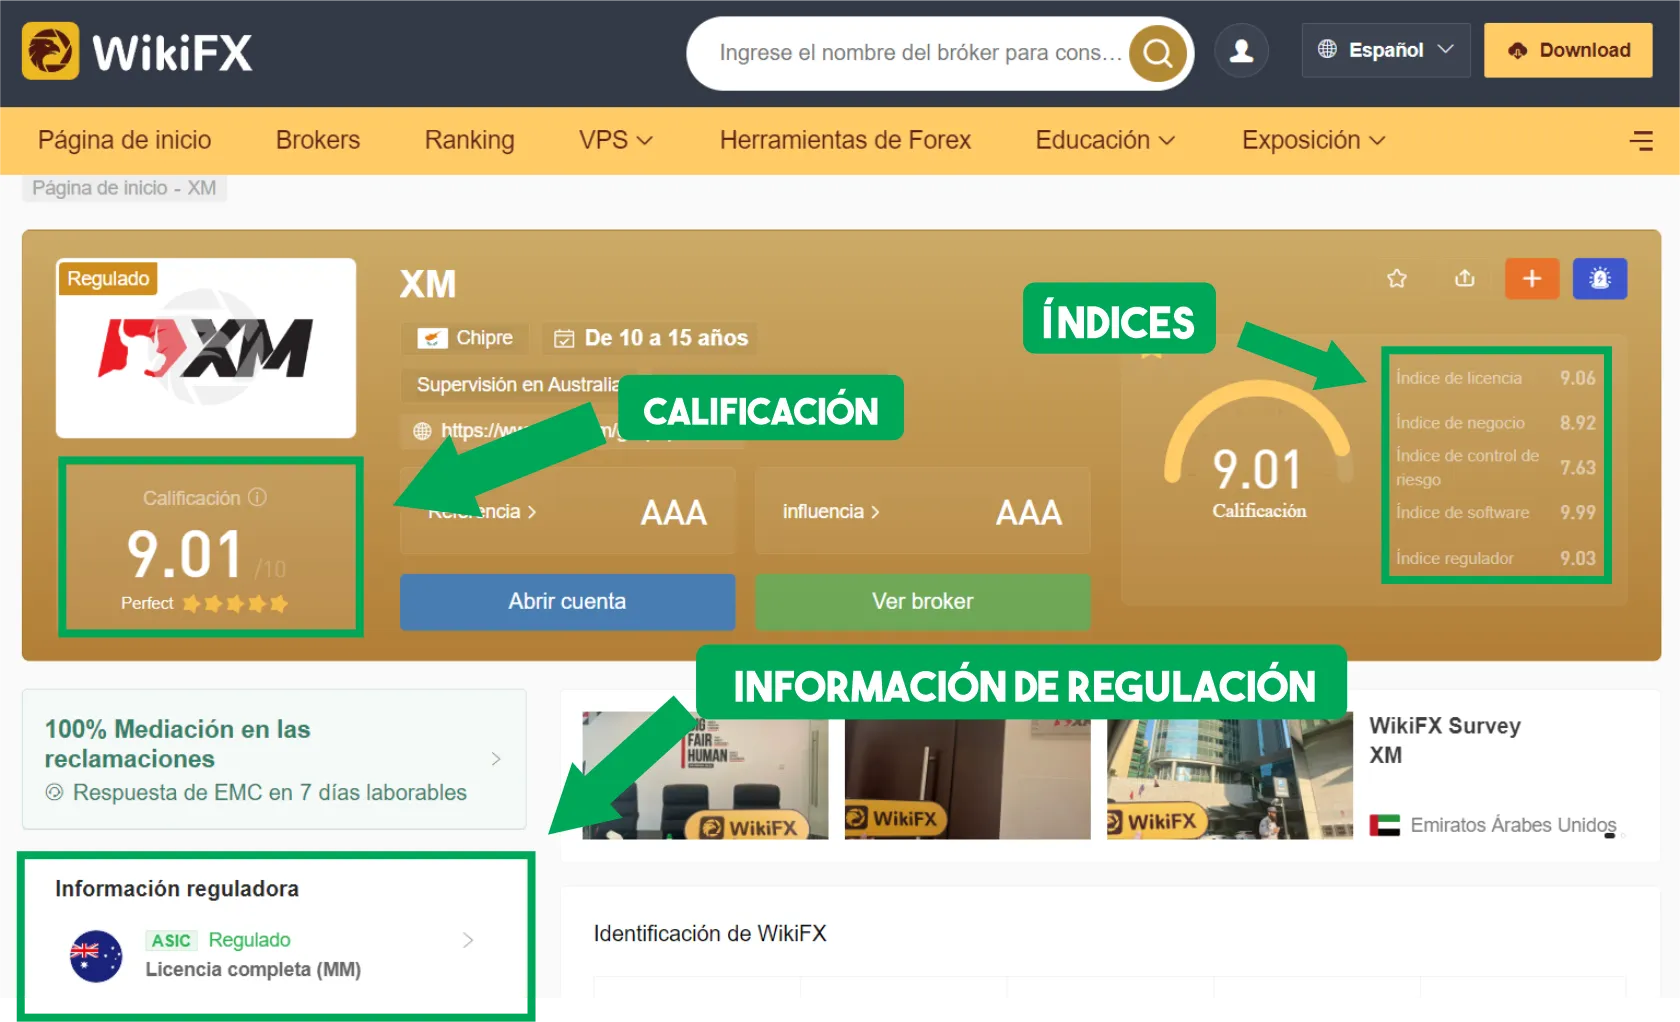Screen dimensions: 1680x1022
Task: Open the first WikiFX survey photo
Action: 705,775
